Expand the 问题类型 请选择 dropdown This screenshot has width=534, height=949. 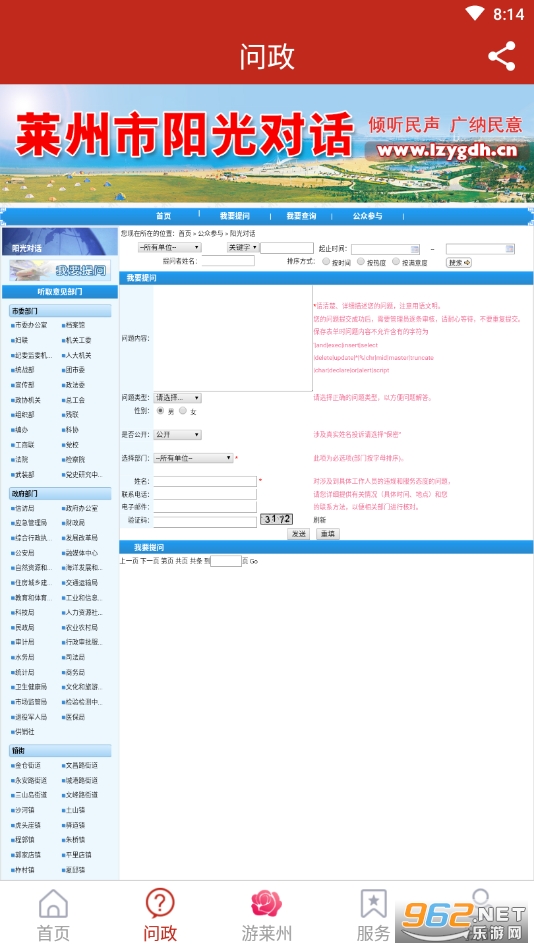click(x=177, y=398)
